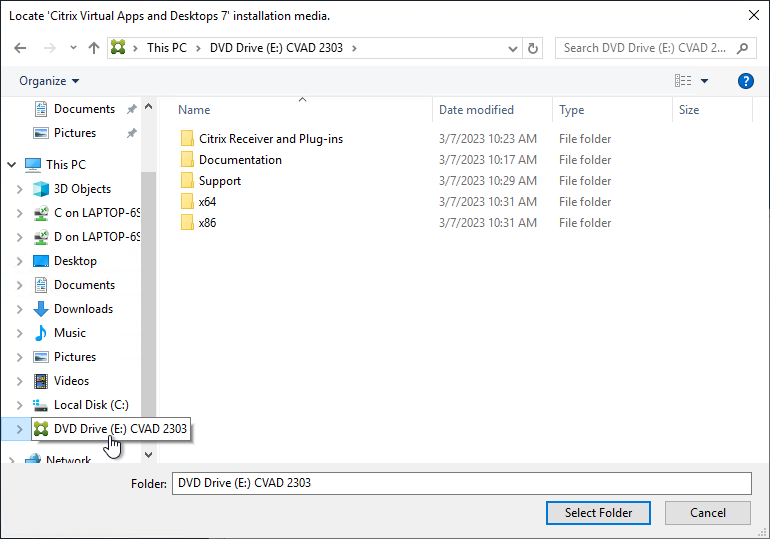This screenshot has width=770, height=539.
Task: Click navigation pane scroll up arrow
Action: [x=148, y=107]
